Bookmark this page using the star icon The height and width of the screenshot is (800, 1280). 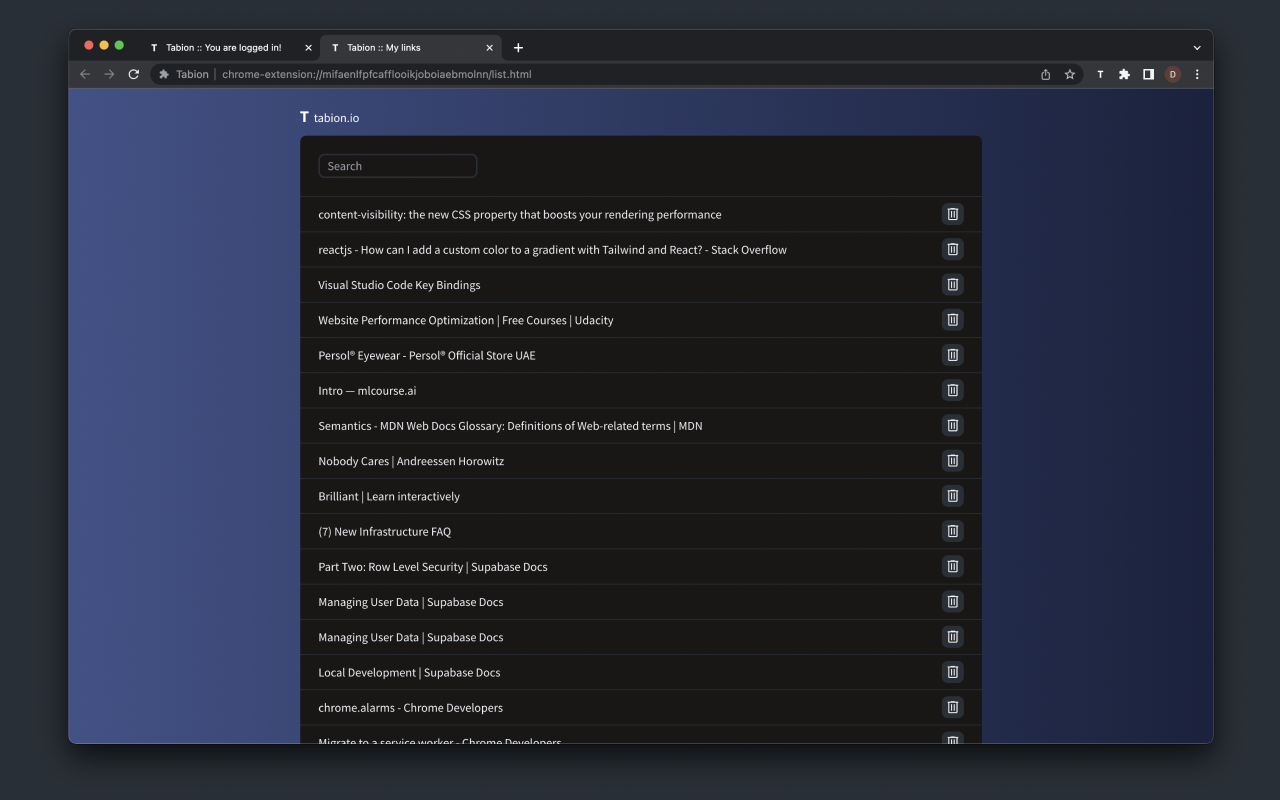1070,74
